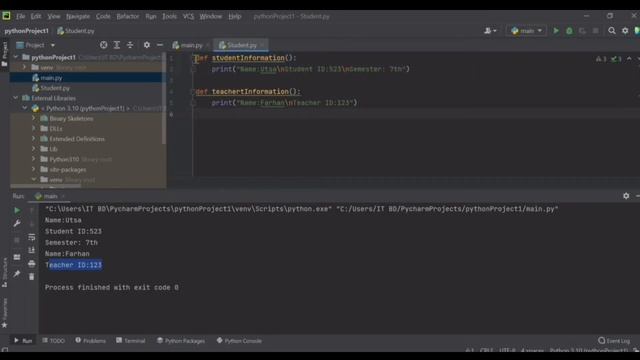Open the main run configuration dropdown
Image resolution: width=640 pixels, height=360 pixels.
point(526,31)
